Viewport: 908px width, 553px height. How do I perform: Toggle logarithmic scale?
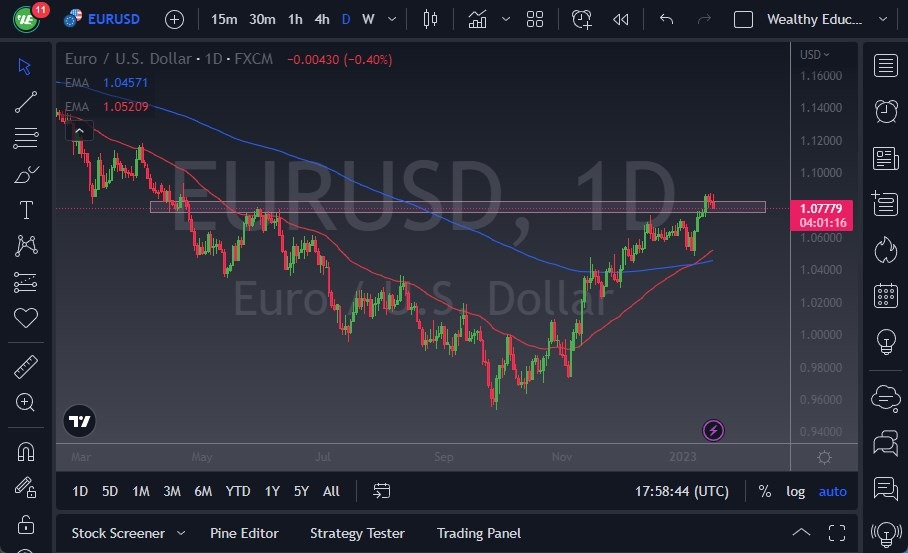(795, 491)
